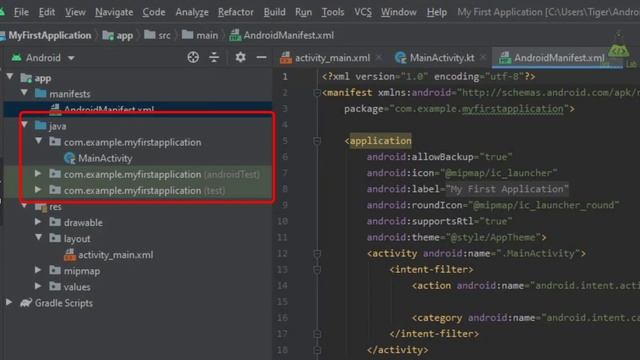The height and width of the screenshot is (360, 640).
Task: Select activity_main.xml in layout folder
Action: pos(116,255)
